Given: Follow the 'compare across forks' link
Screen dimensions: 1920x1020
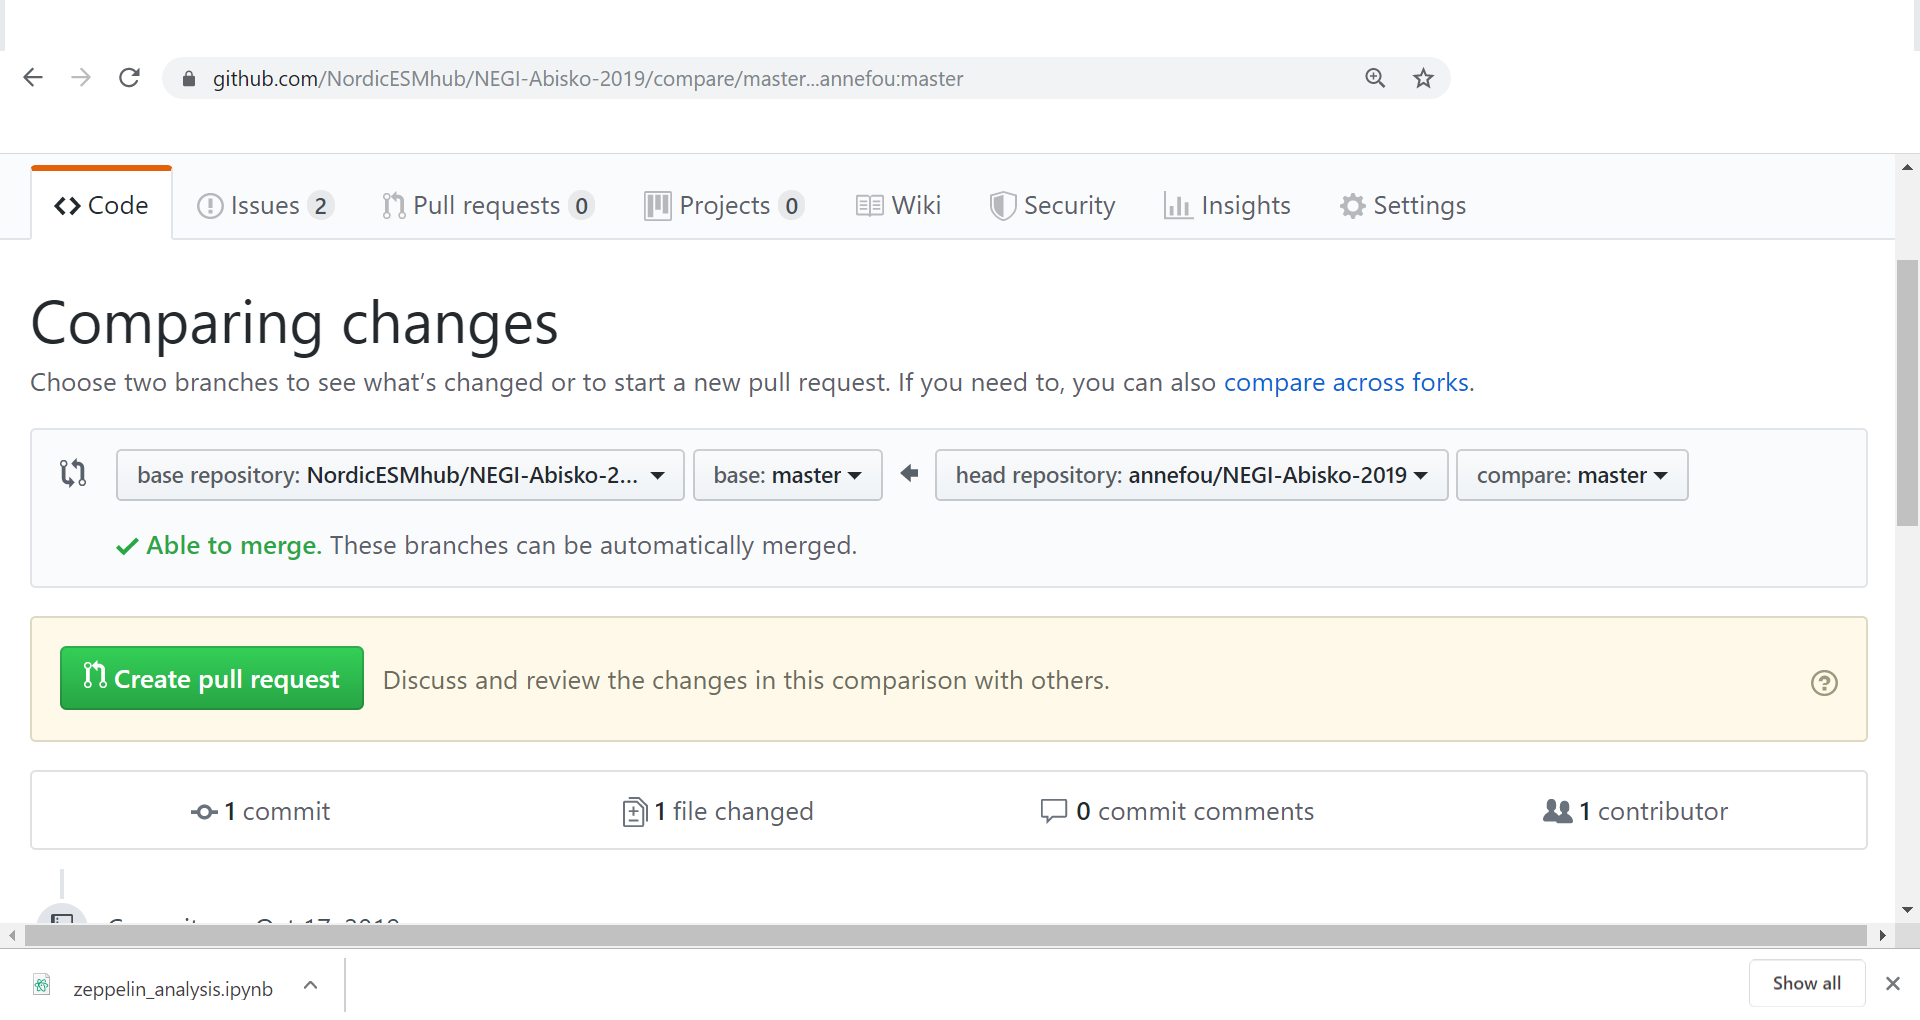Looking at the screenshot, I should (x=1346, y=383).
